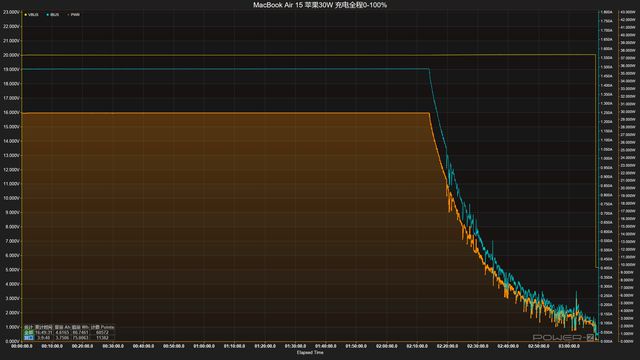Viewport: 640px width, 360px height.
Task: Toggle the PWR legend entry
Action: point(74,15)
